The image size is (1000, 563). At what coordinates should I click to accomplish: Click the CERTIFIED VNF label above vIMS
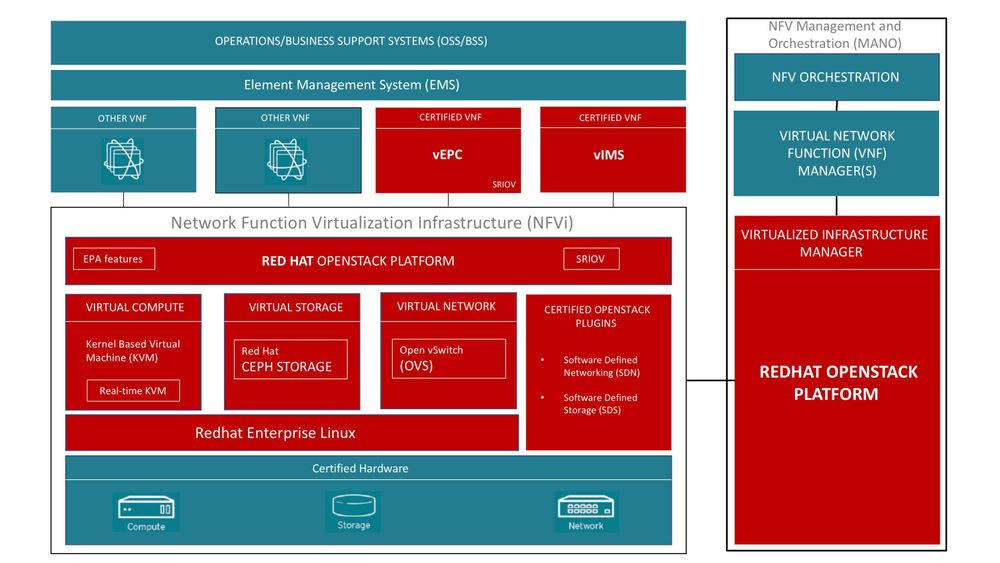(x=610, y=118)
